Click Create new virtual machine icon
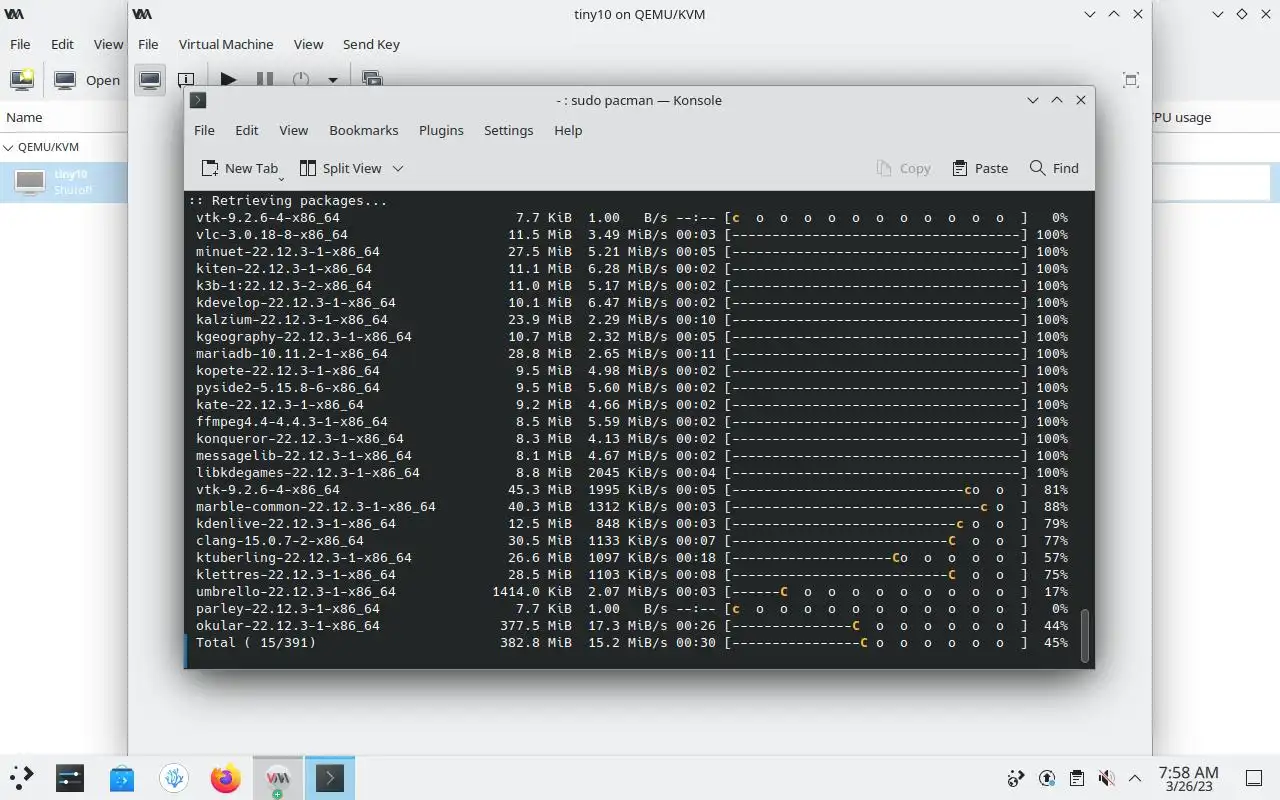This screenshot has width=1280, height=800. pyautogui.click(x=22, y=80)
